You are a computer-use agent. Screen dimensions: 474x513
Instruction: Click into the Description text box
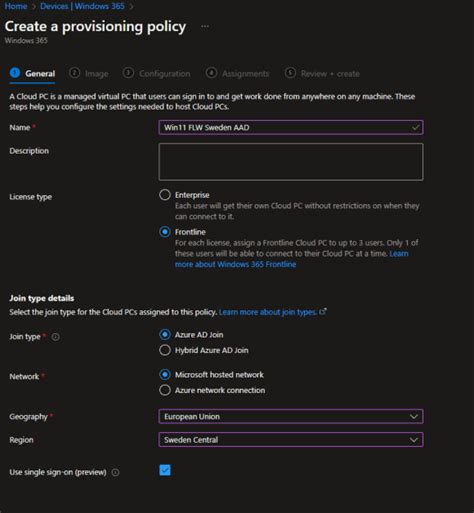click(291, 162)
